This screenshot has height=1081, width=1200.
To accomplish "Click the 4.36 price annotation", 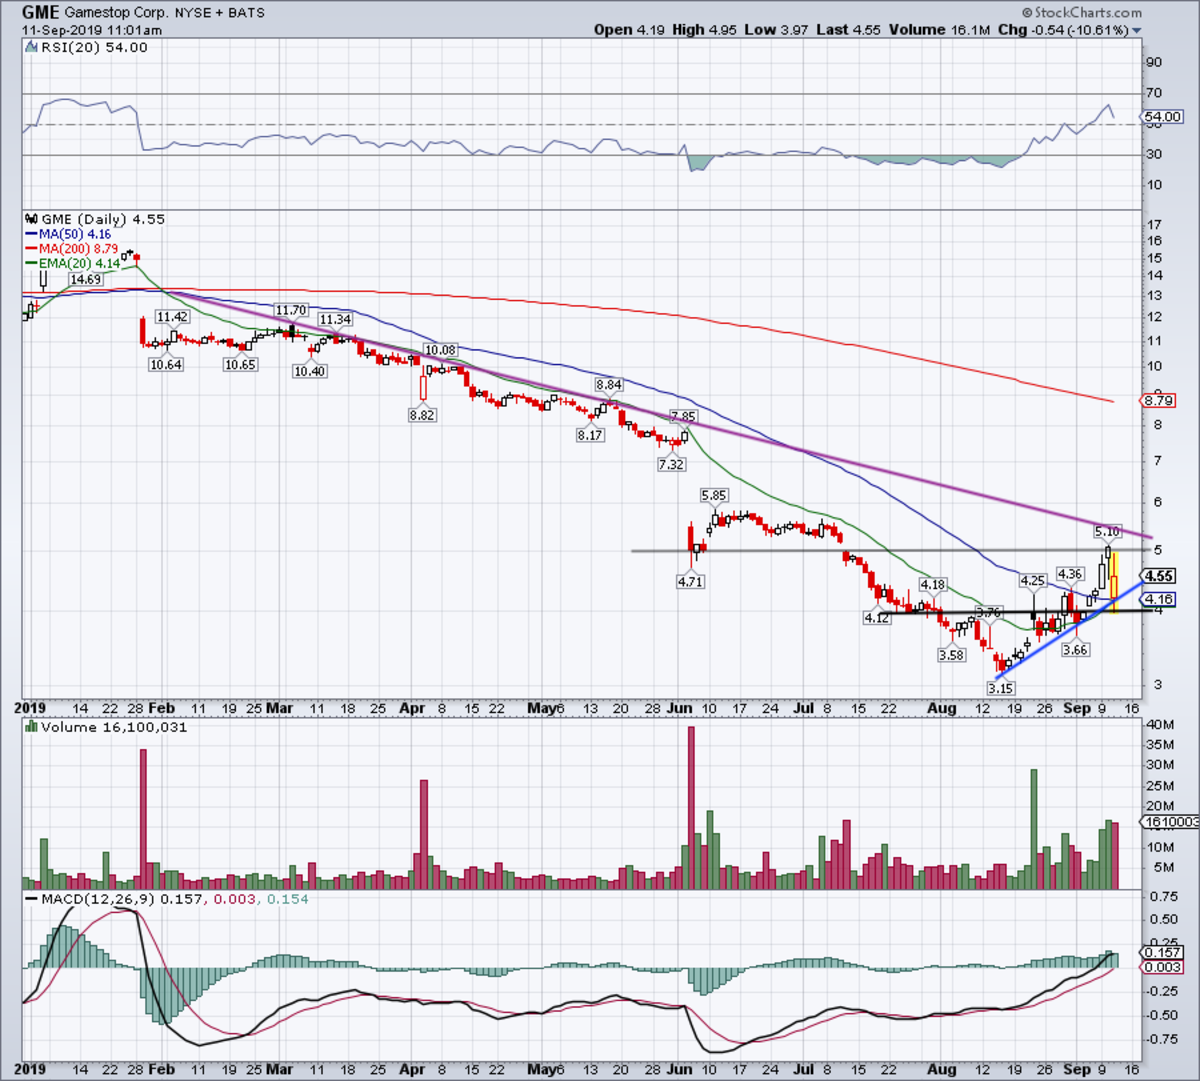I will [x=1070, y=574].
